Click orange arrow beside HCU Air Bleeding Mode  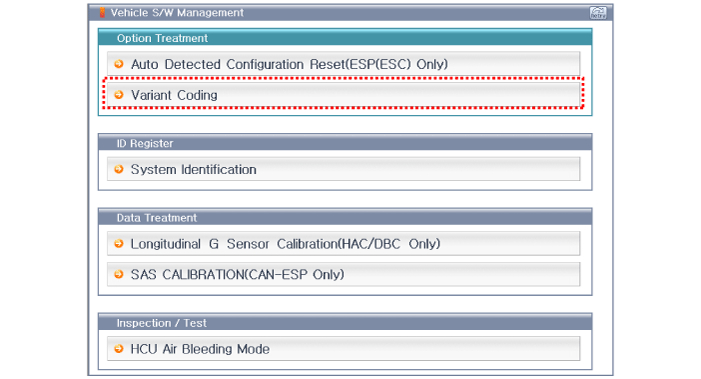tap(118, 349)
